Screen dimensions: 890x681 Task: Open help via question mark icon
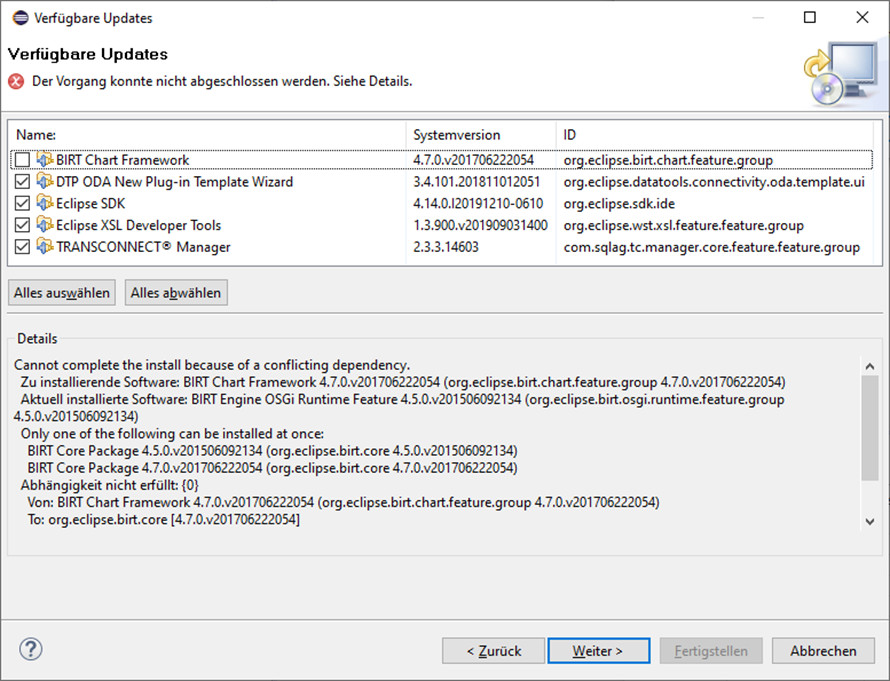tap(31, 649)
